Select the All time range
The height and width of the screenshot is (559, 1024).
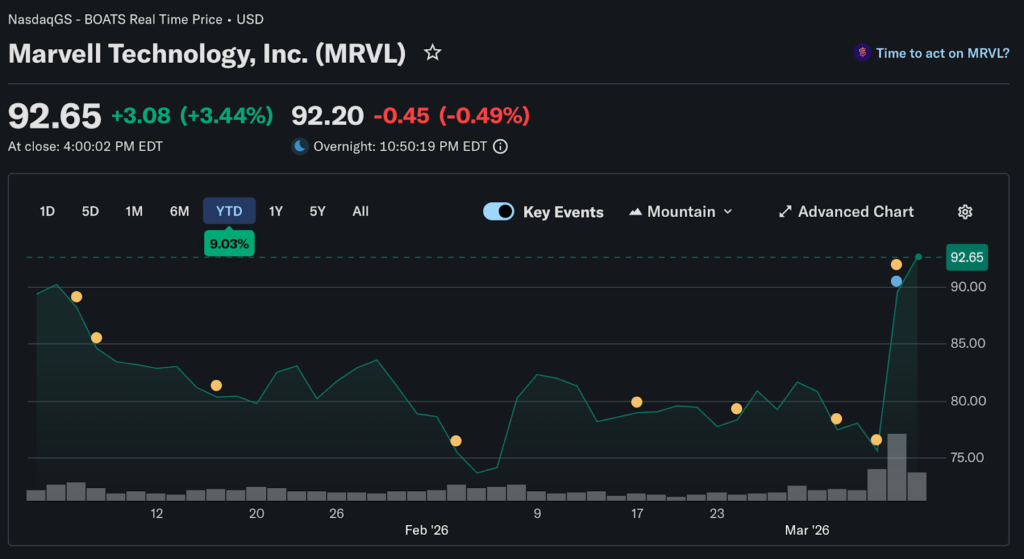pyautogui.click(x=361, y=211)
